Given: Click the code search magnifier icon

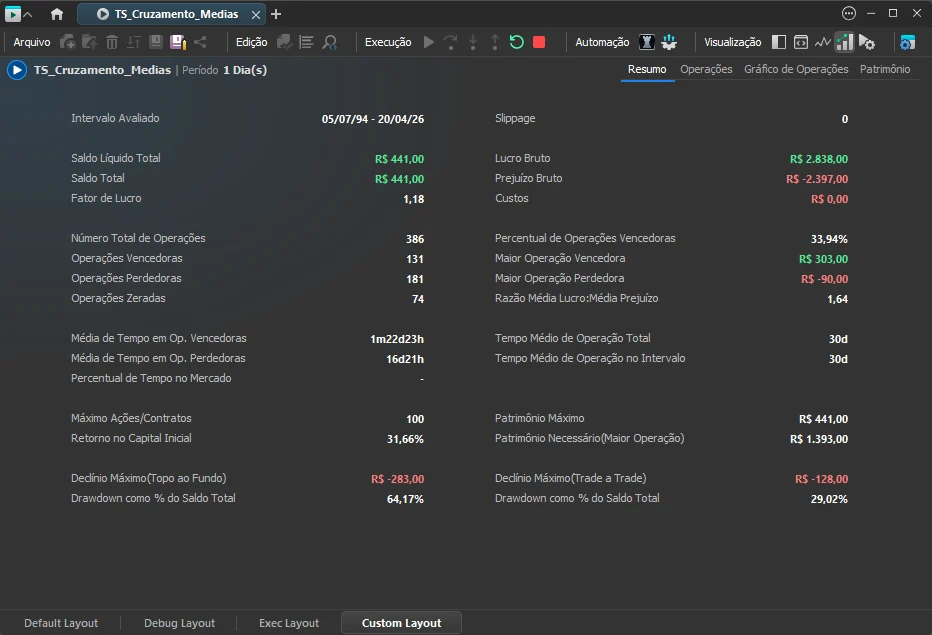Looking at the screenshot, I should [x=329, y=42].
